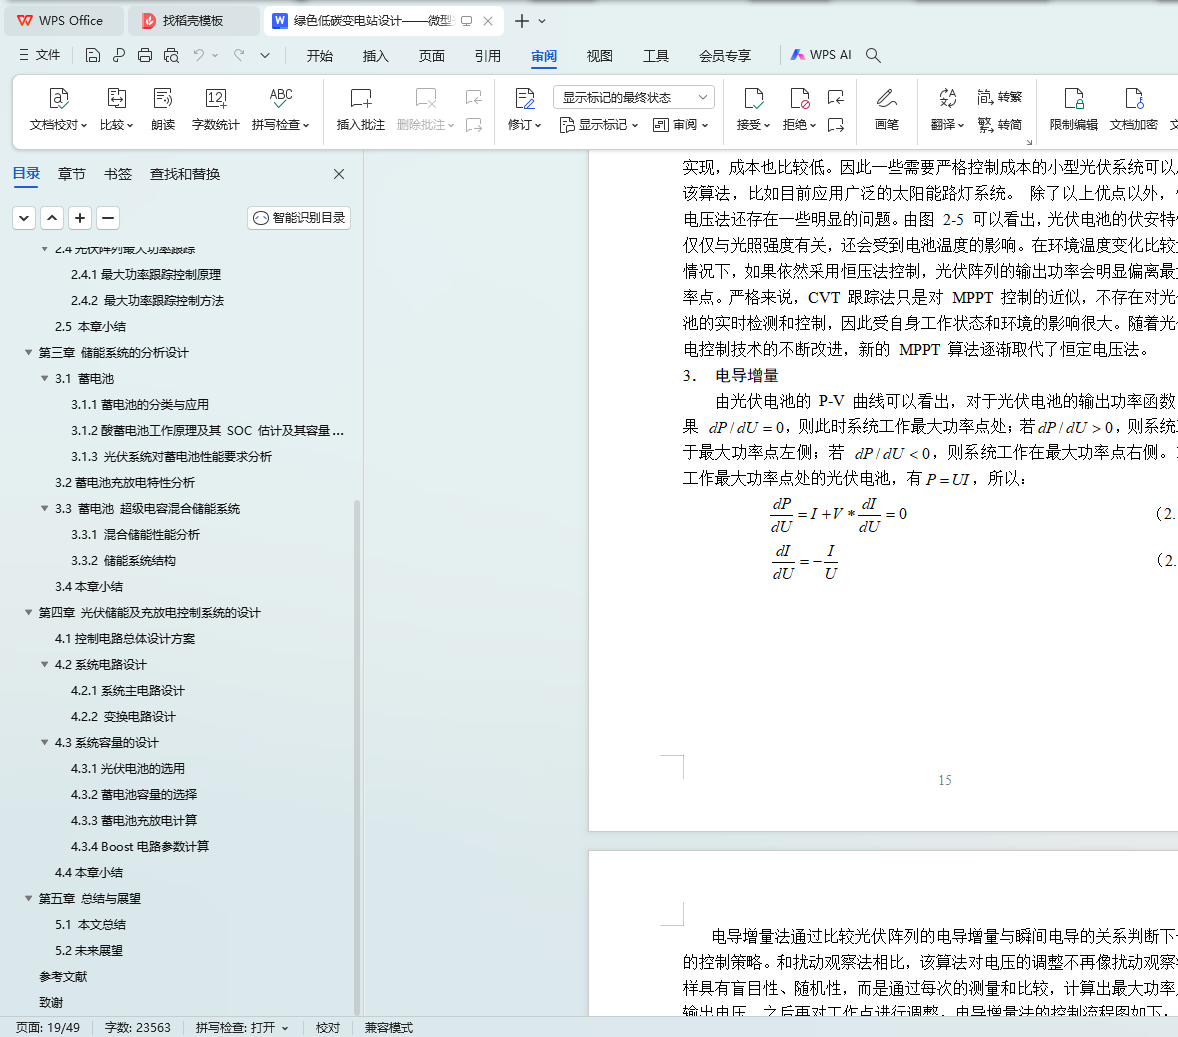Click outline move-up arrow button
This screenshot has height=1037, width=1178.
pos(52,218)
